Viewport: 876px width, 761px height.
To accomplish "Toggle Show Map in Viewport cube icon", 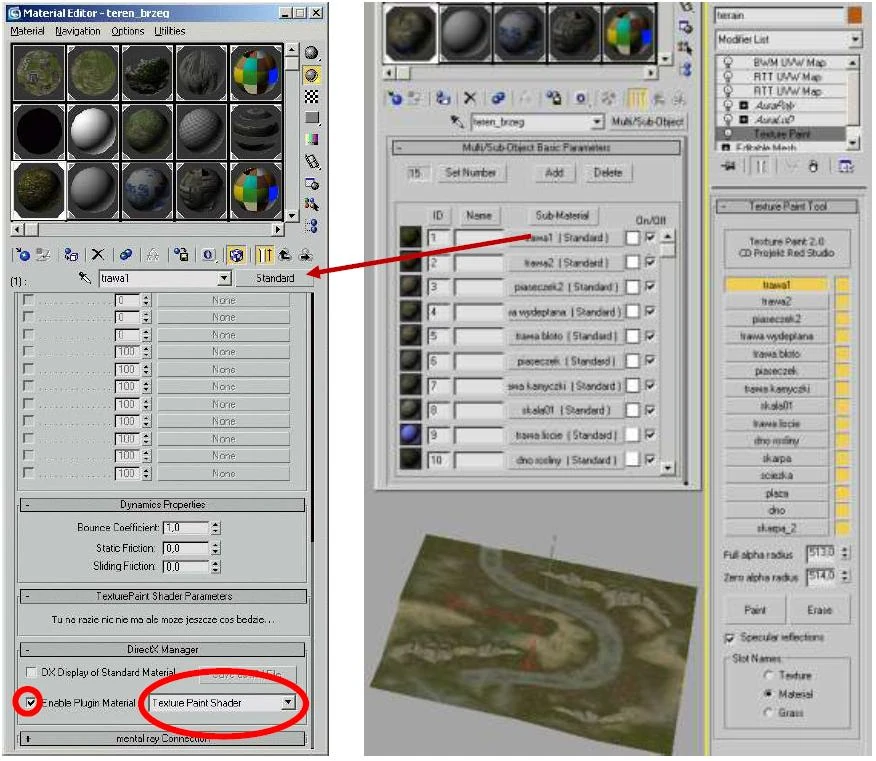I will click(236, 255).
